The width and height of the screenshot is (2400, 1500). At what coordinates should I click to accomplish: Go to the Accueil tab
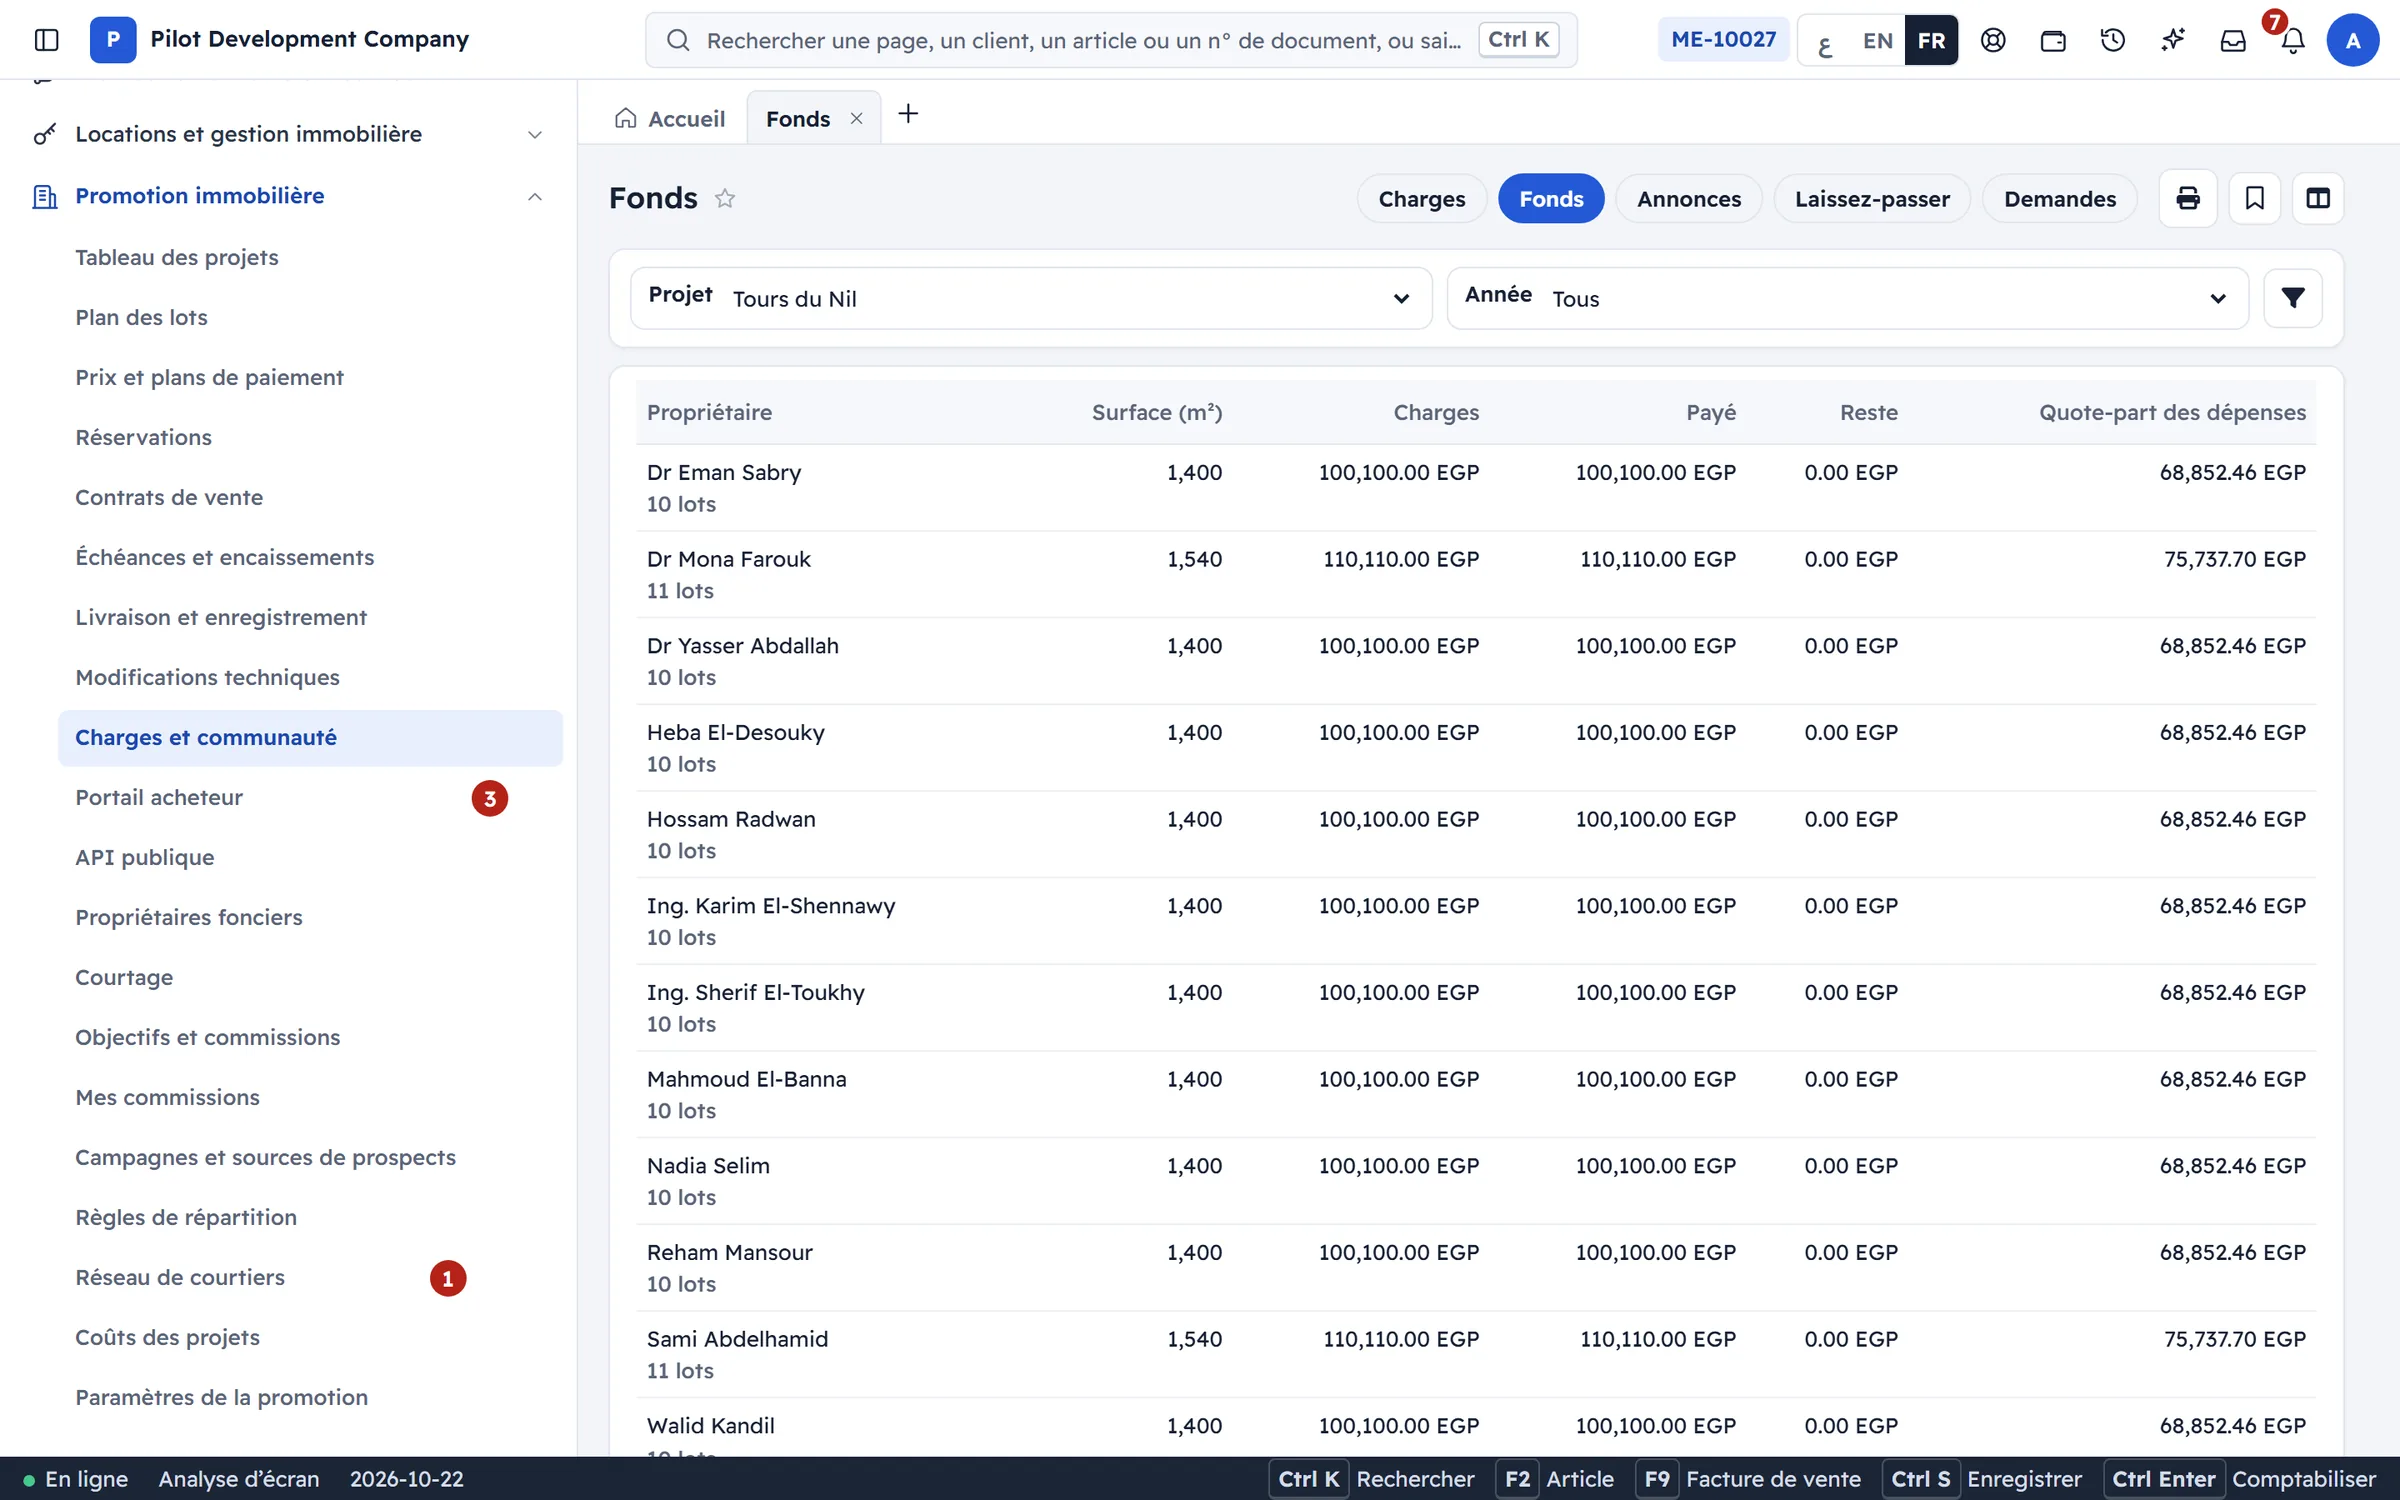pos(670,118)
